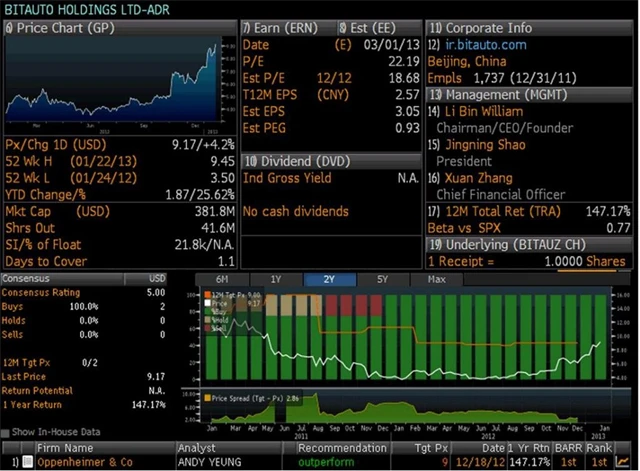Click the chart icon in Oppenheimer row
This screenshot has height=471, width=640.
(x=625, y=462)
